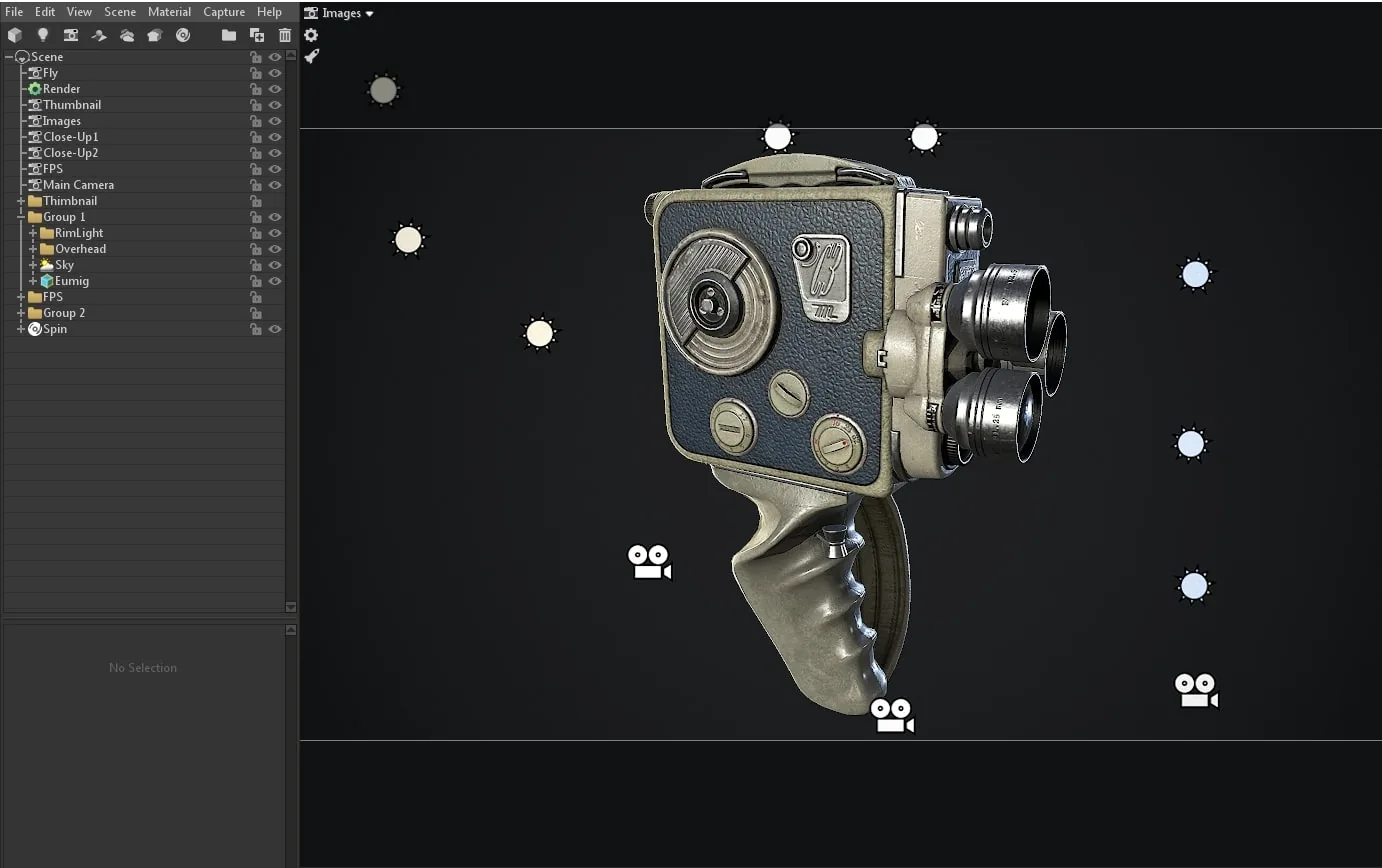1382x868 pixels.
Task: Lock the Sky object
Action: [256, 265]
